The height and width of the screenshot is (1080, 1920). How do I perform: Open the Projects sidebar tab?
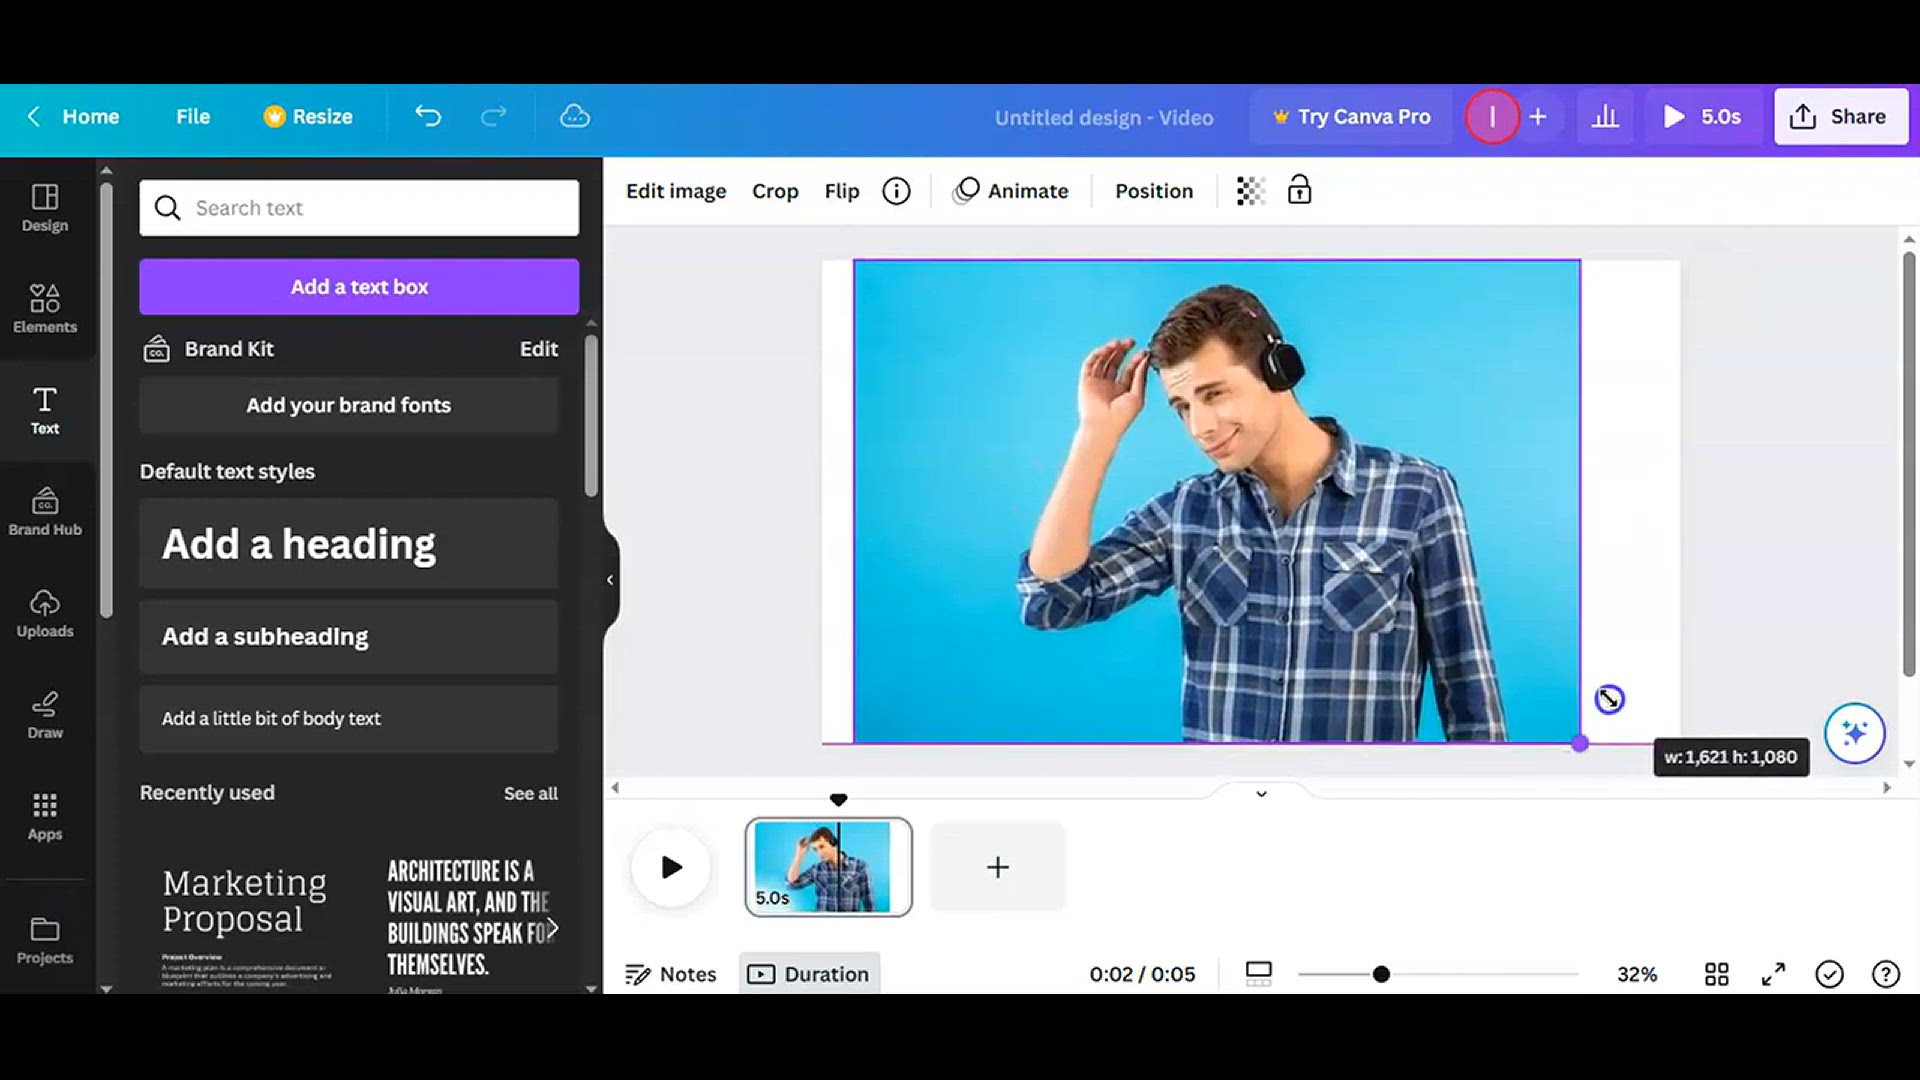tap(45, 940)
